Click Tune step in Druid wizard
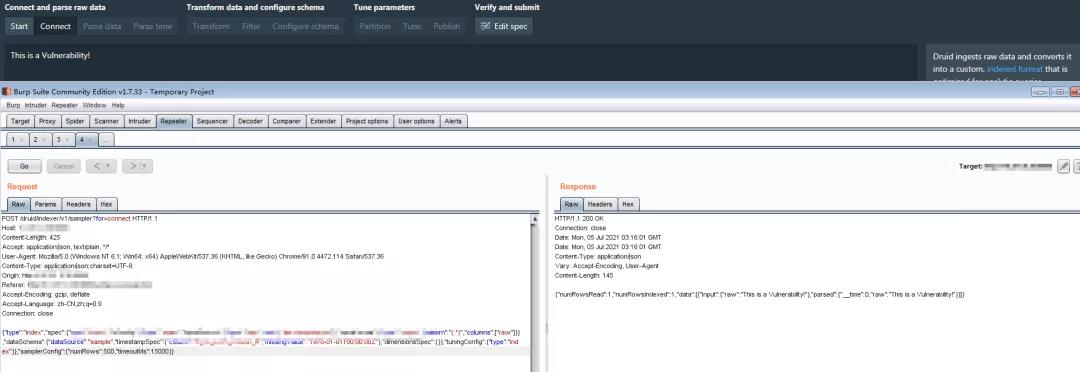 [x=412, y=26]
